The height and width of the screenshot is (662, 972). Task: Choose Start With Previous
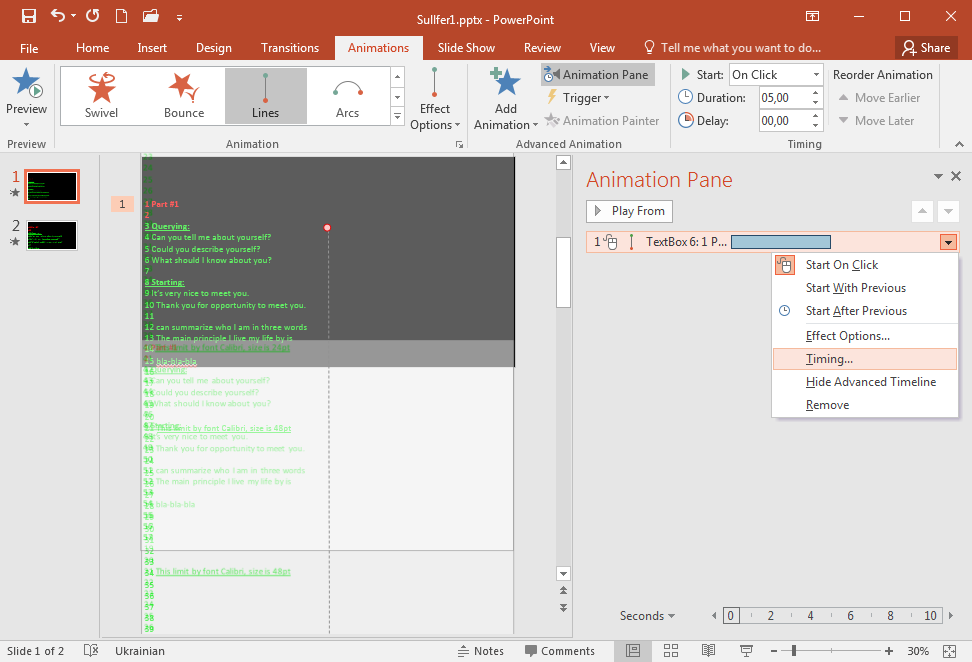(865, 288)
